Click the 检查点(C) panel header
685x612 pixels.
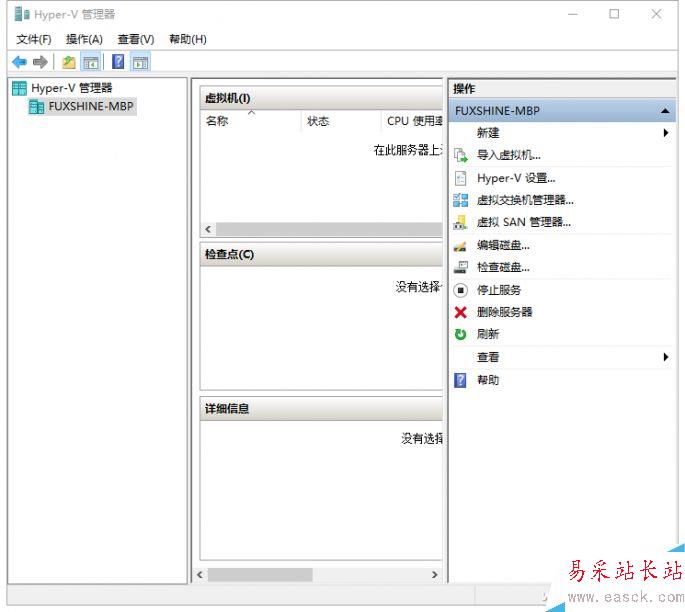(322, 254)
